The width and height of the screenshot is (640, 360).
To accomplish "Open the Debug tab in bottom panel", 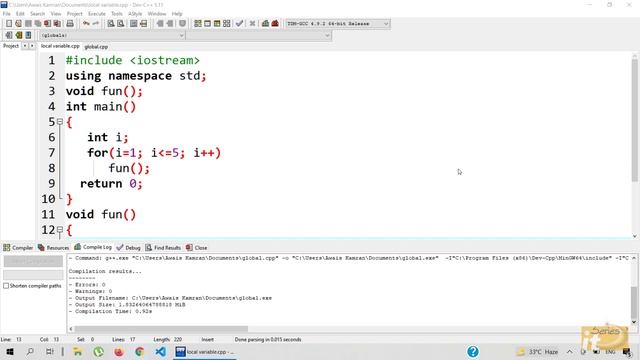I will (128, 248).
